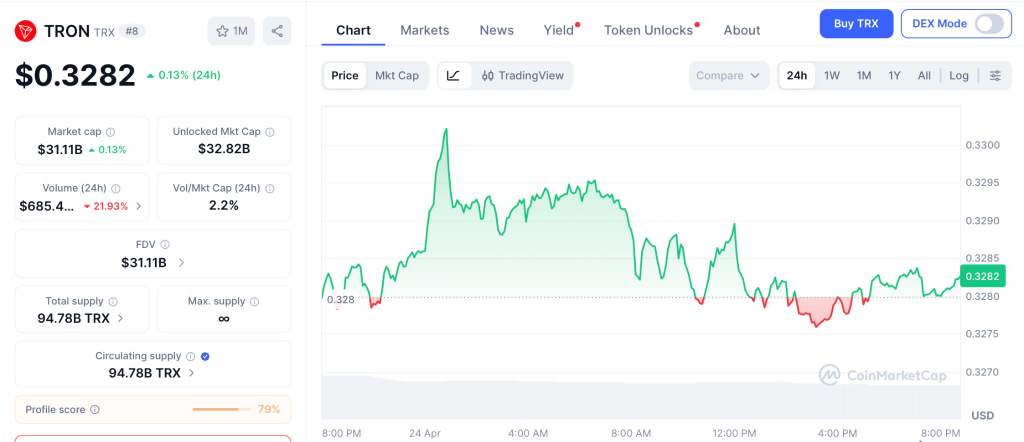Click the Profile score progress bar
This screenshot has height=442, width=1024.
pyautogui.click(x=222, y=409)
